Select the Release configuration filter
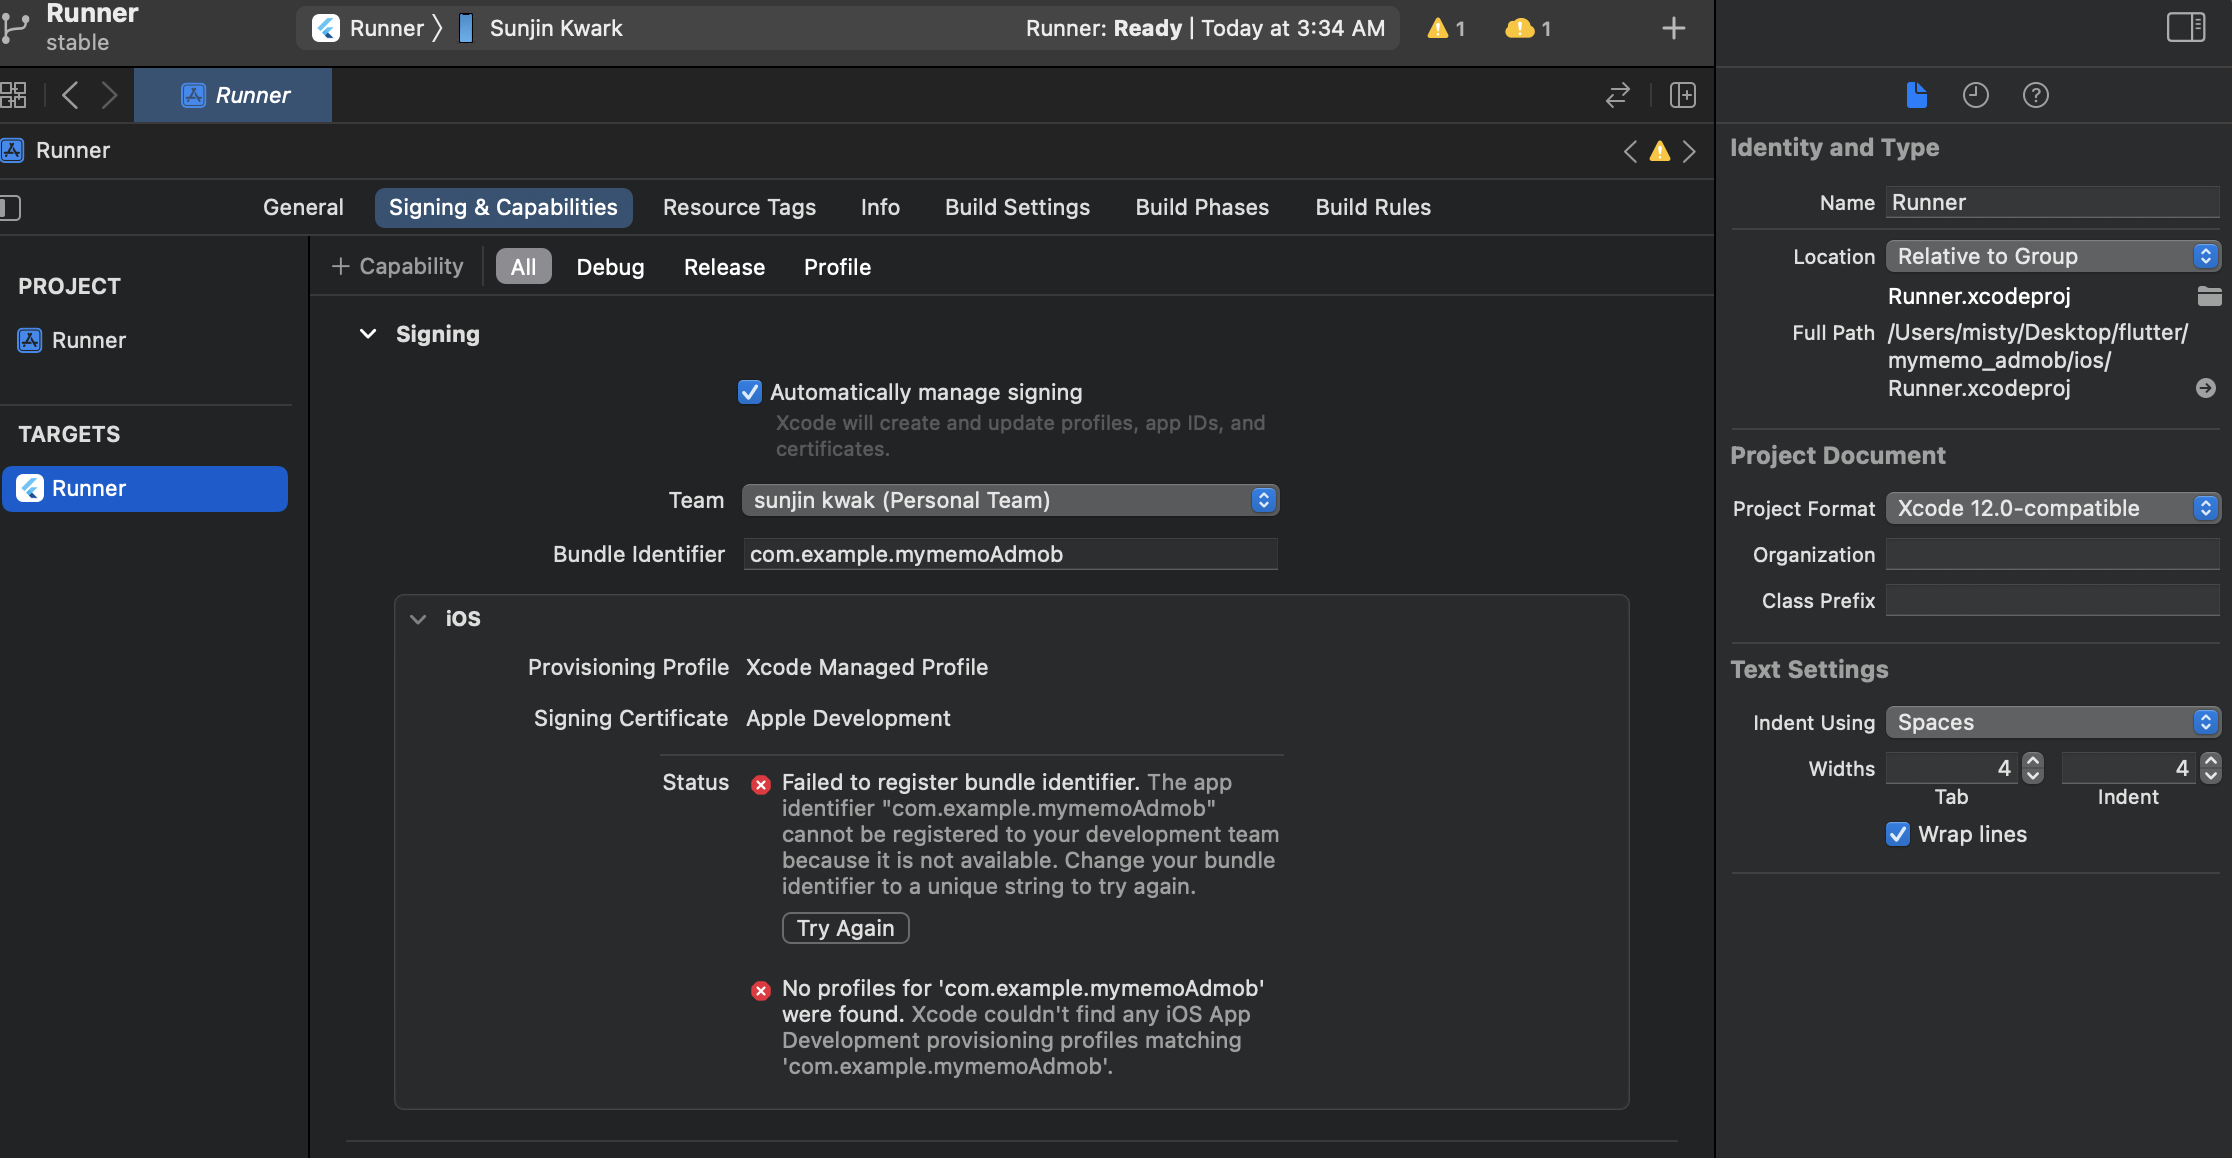 [x=724, y=267]
